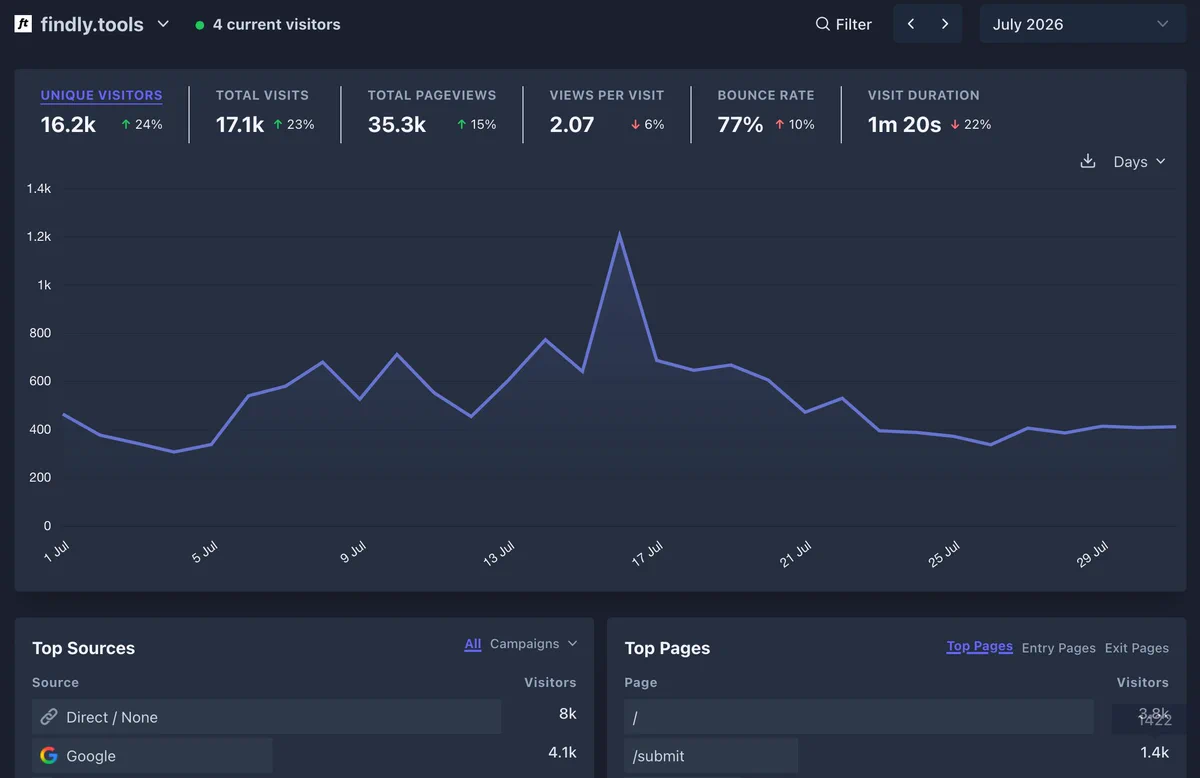The width and height of the screenshot is (1200, 778).
Task: Select the Unique Visitors metric
Action: [101, 95]
